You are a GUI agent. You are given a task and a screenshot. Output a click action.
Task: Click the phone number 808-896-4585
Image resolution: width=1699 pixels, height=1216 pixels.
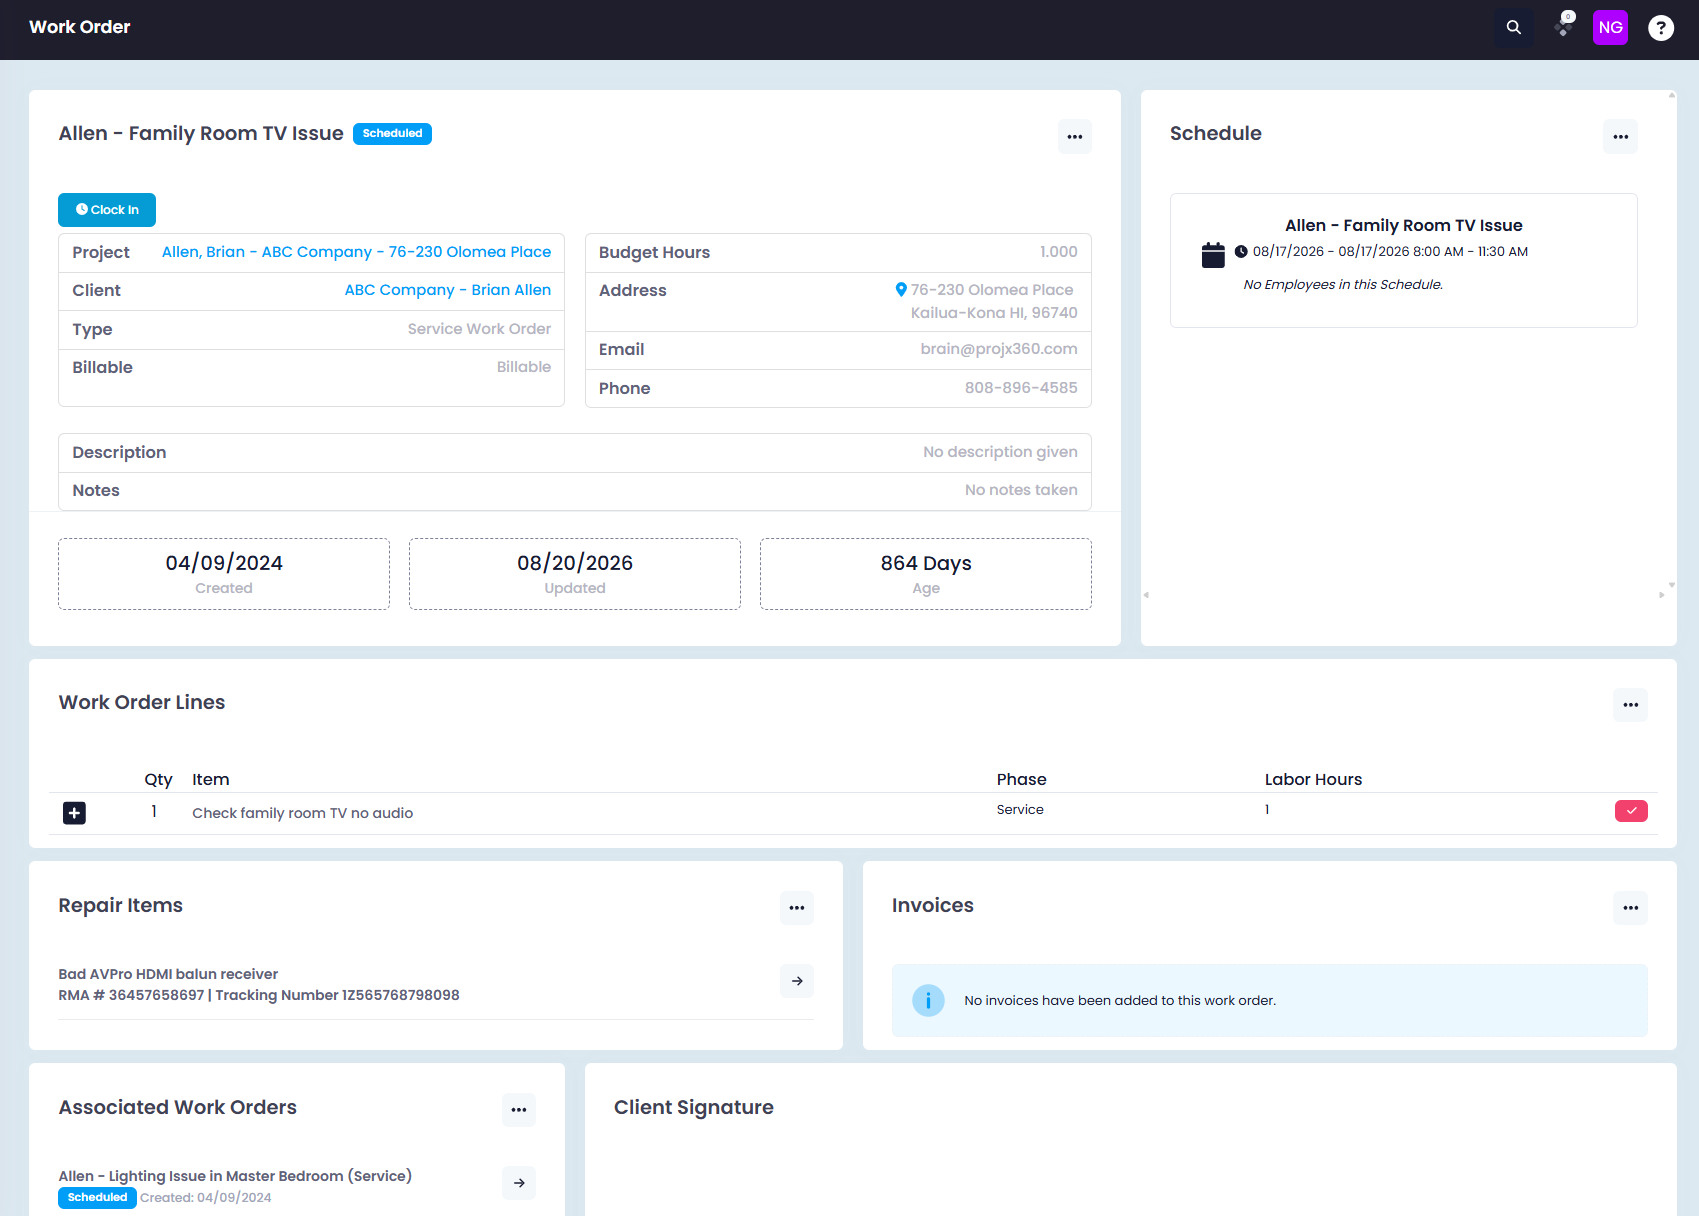coord(1021,388)
